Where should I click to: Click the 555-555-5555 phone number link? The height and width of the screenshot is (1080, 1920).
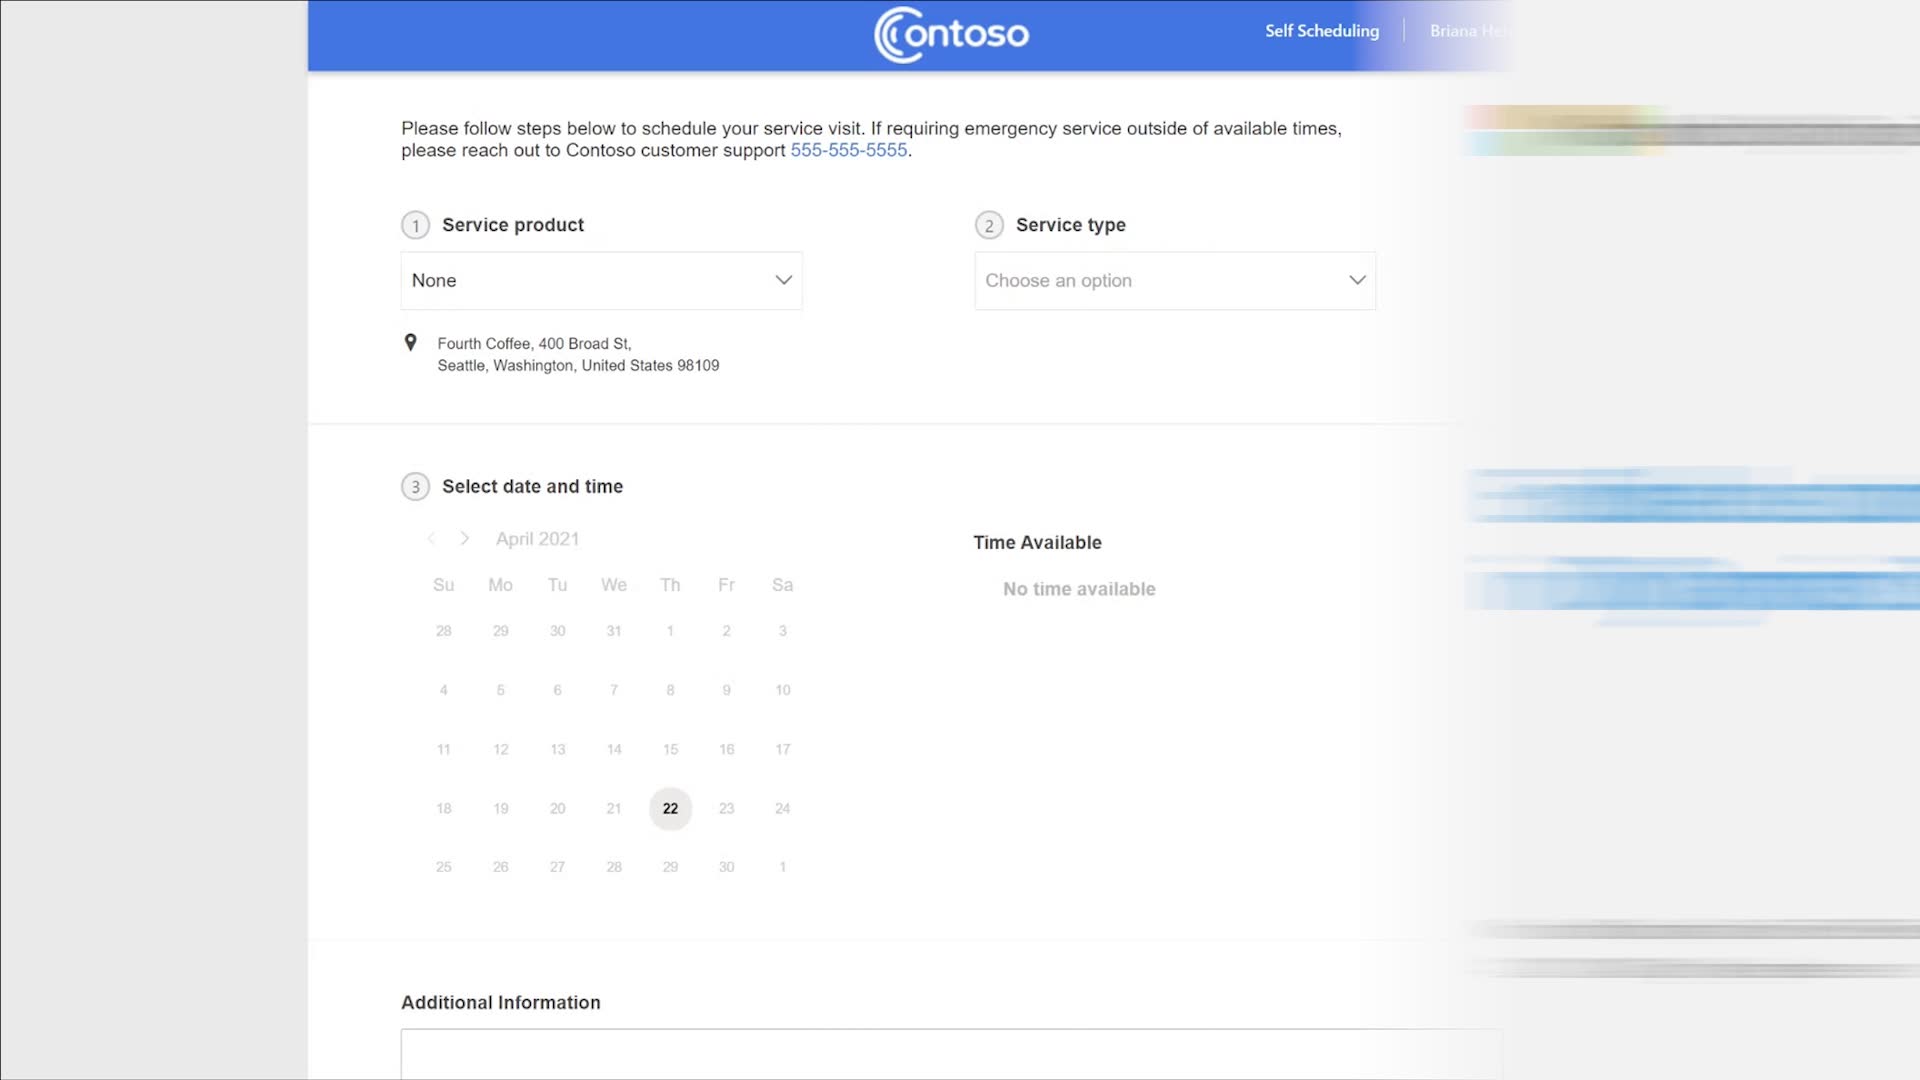coord(848,149)
